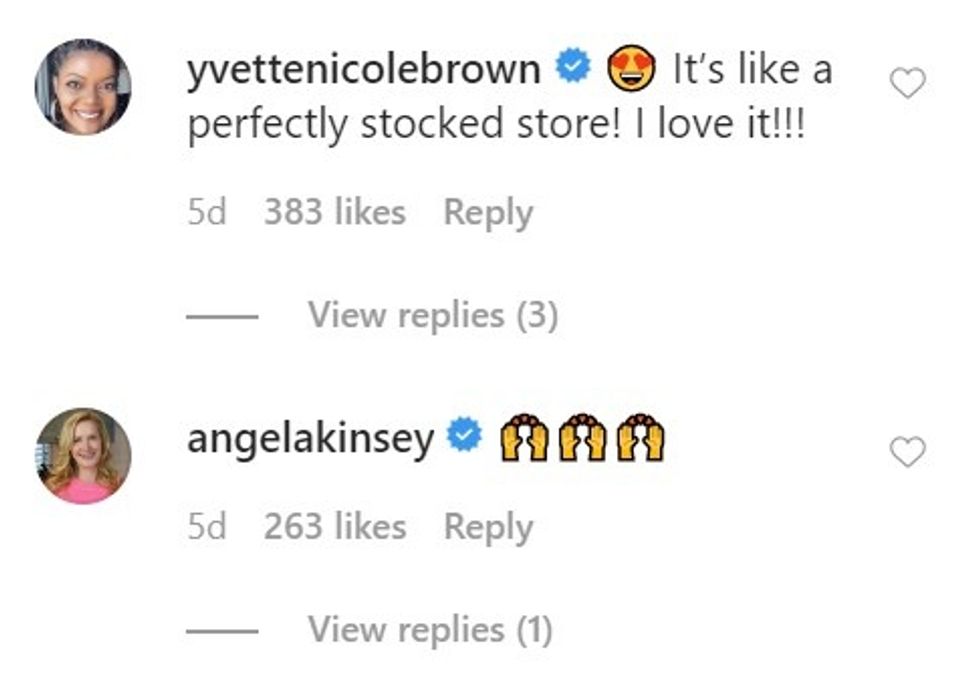Click the middle raised-hands emoji
The image size is (980, 700).
[x=582, y=438]
